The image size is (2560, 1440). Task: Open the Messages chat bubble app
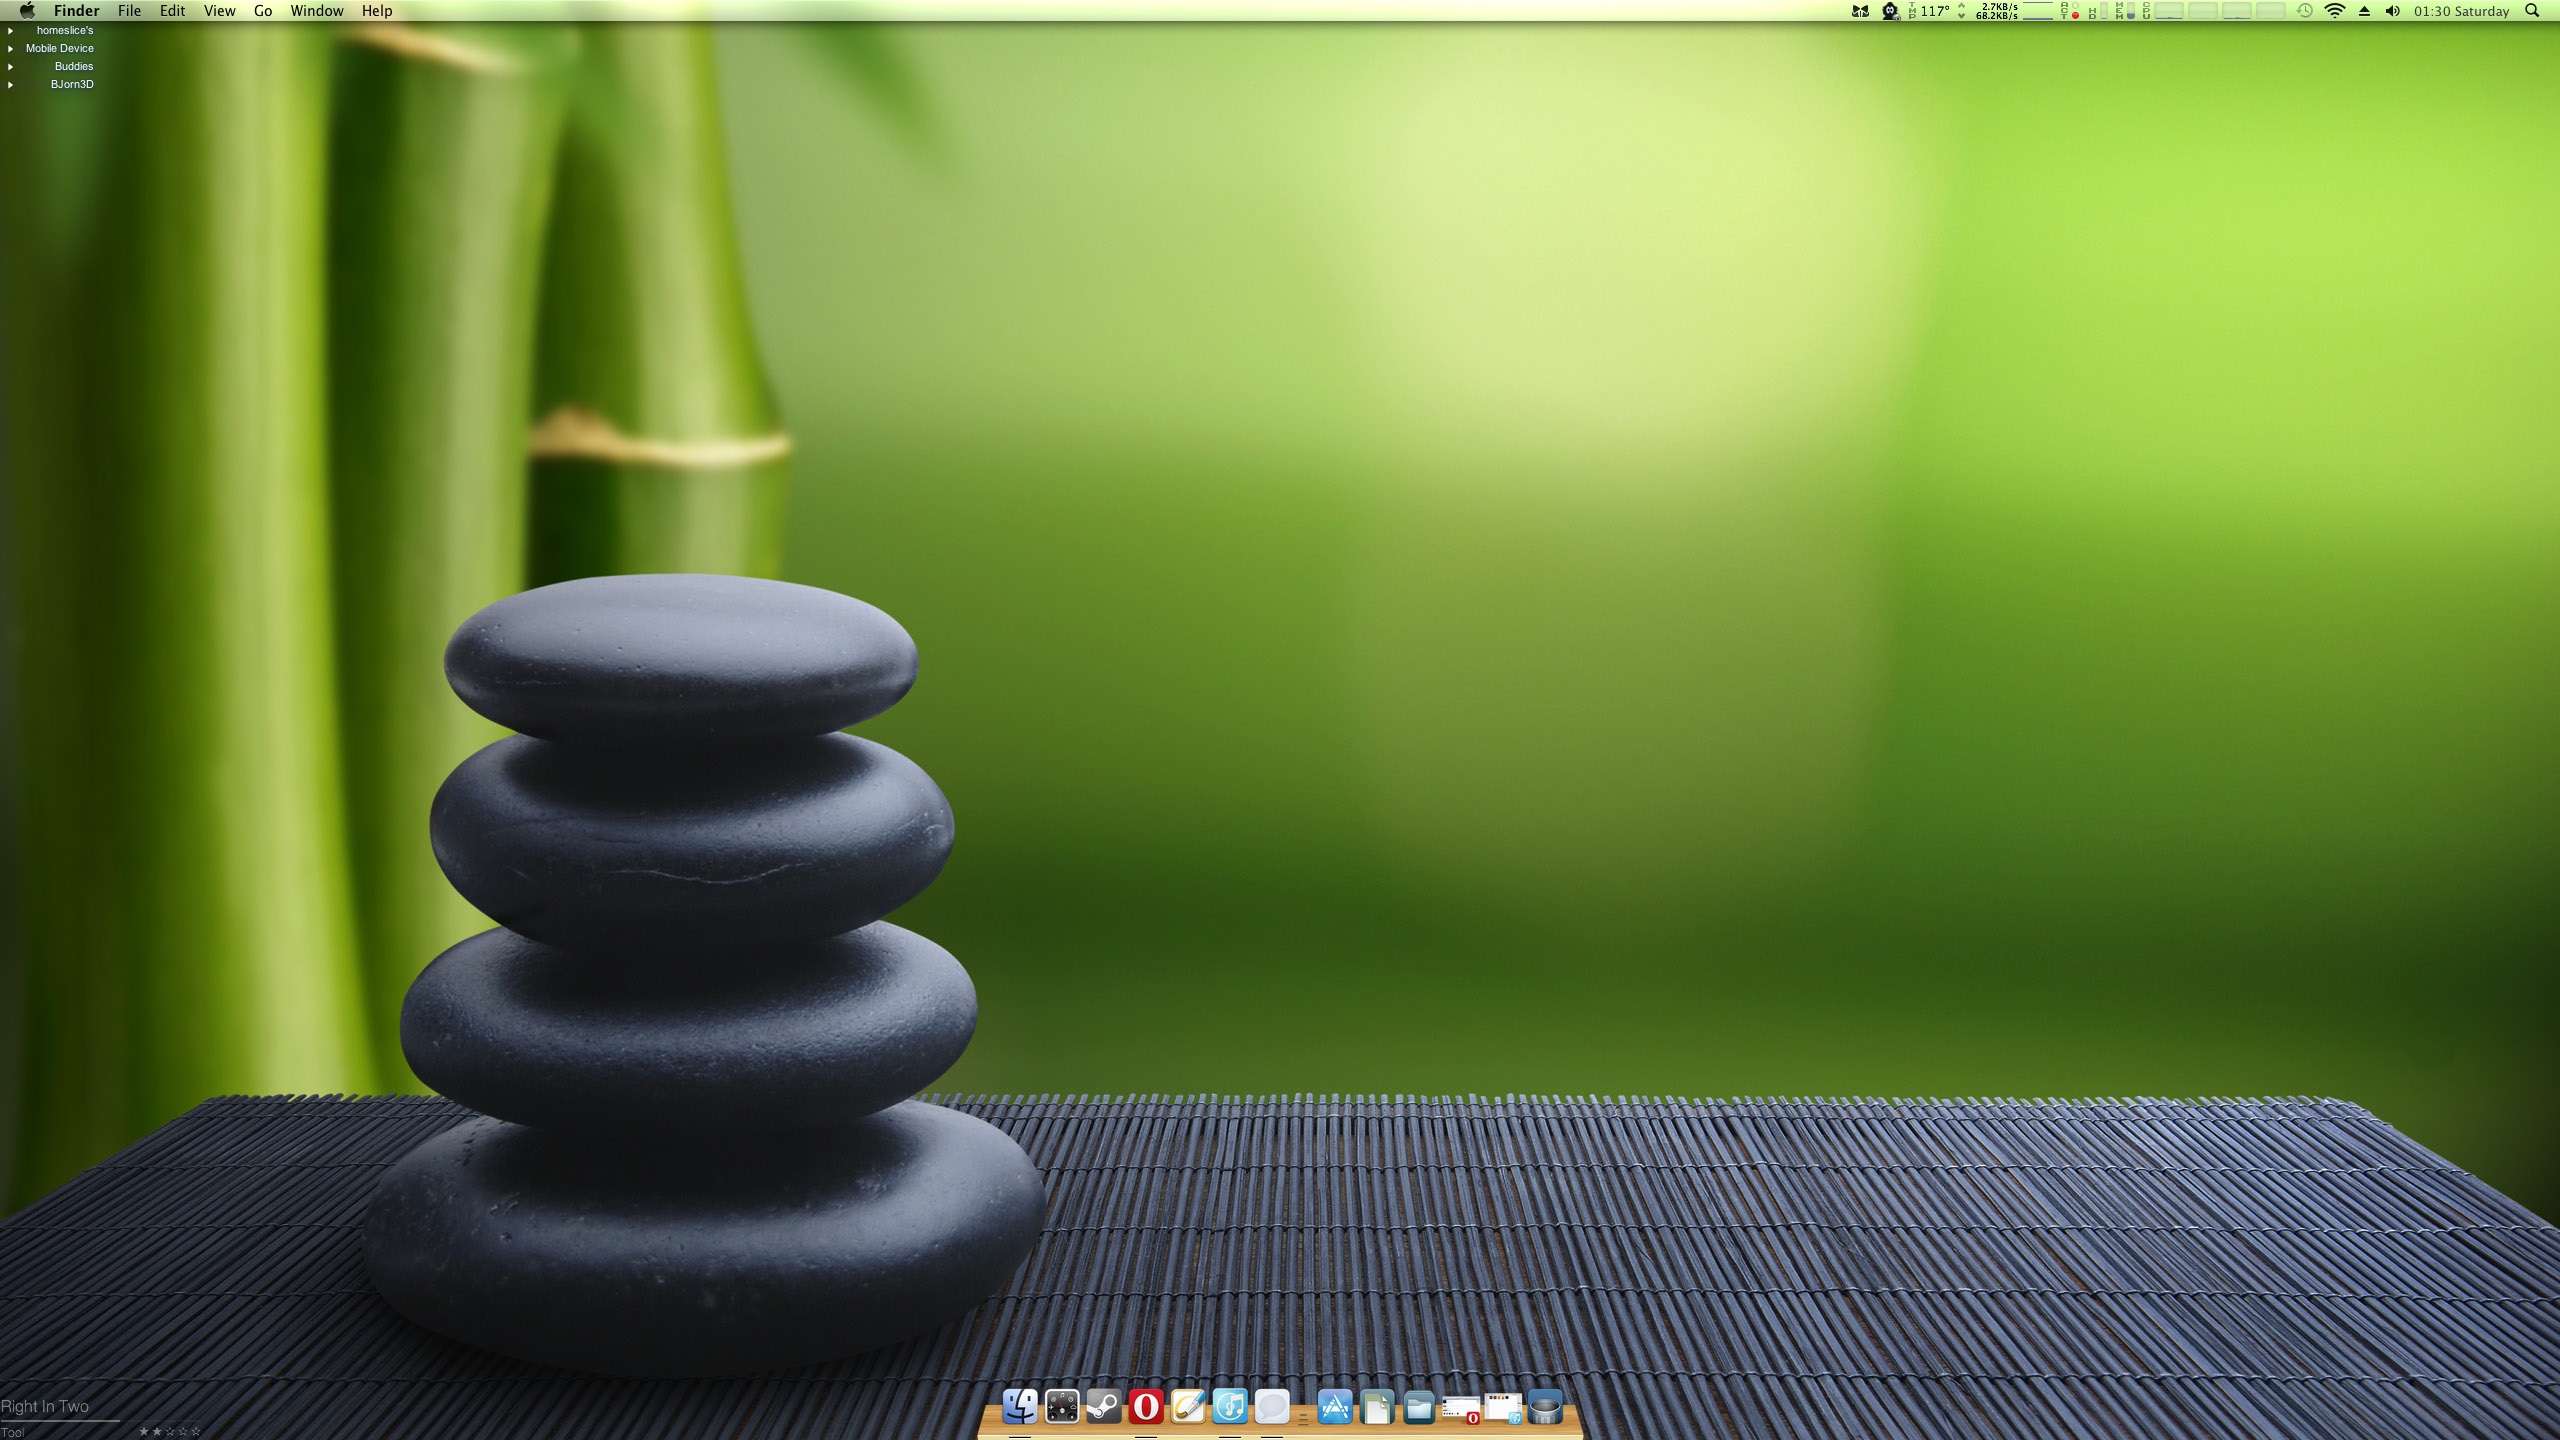click(x=1271, y=1407)
